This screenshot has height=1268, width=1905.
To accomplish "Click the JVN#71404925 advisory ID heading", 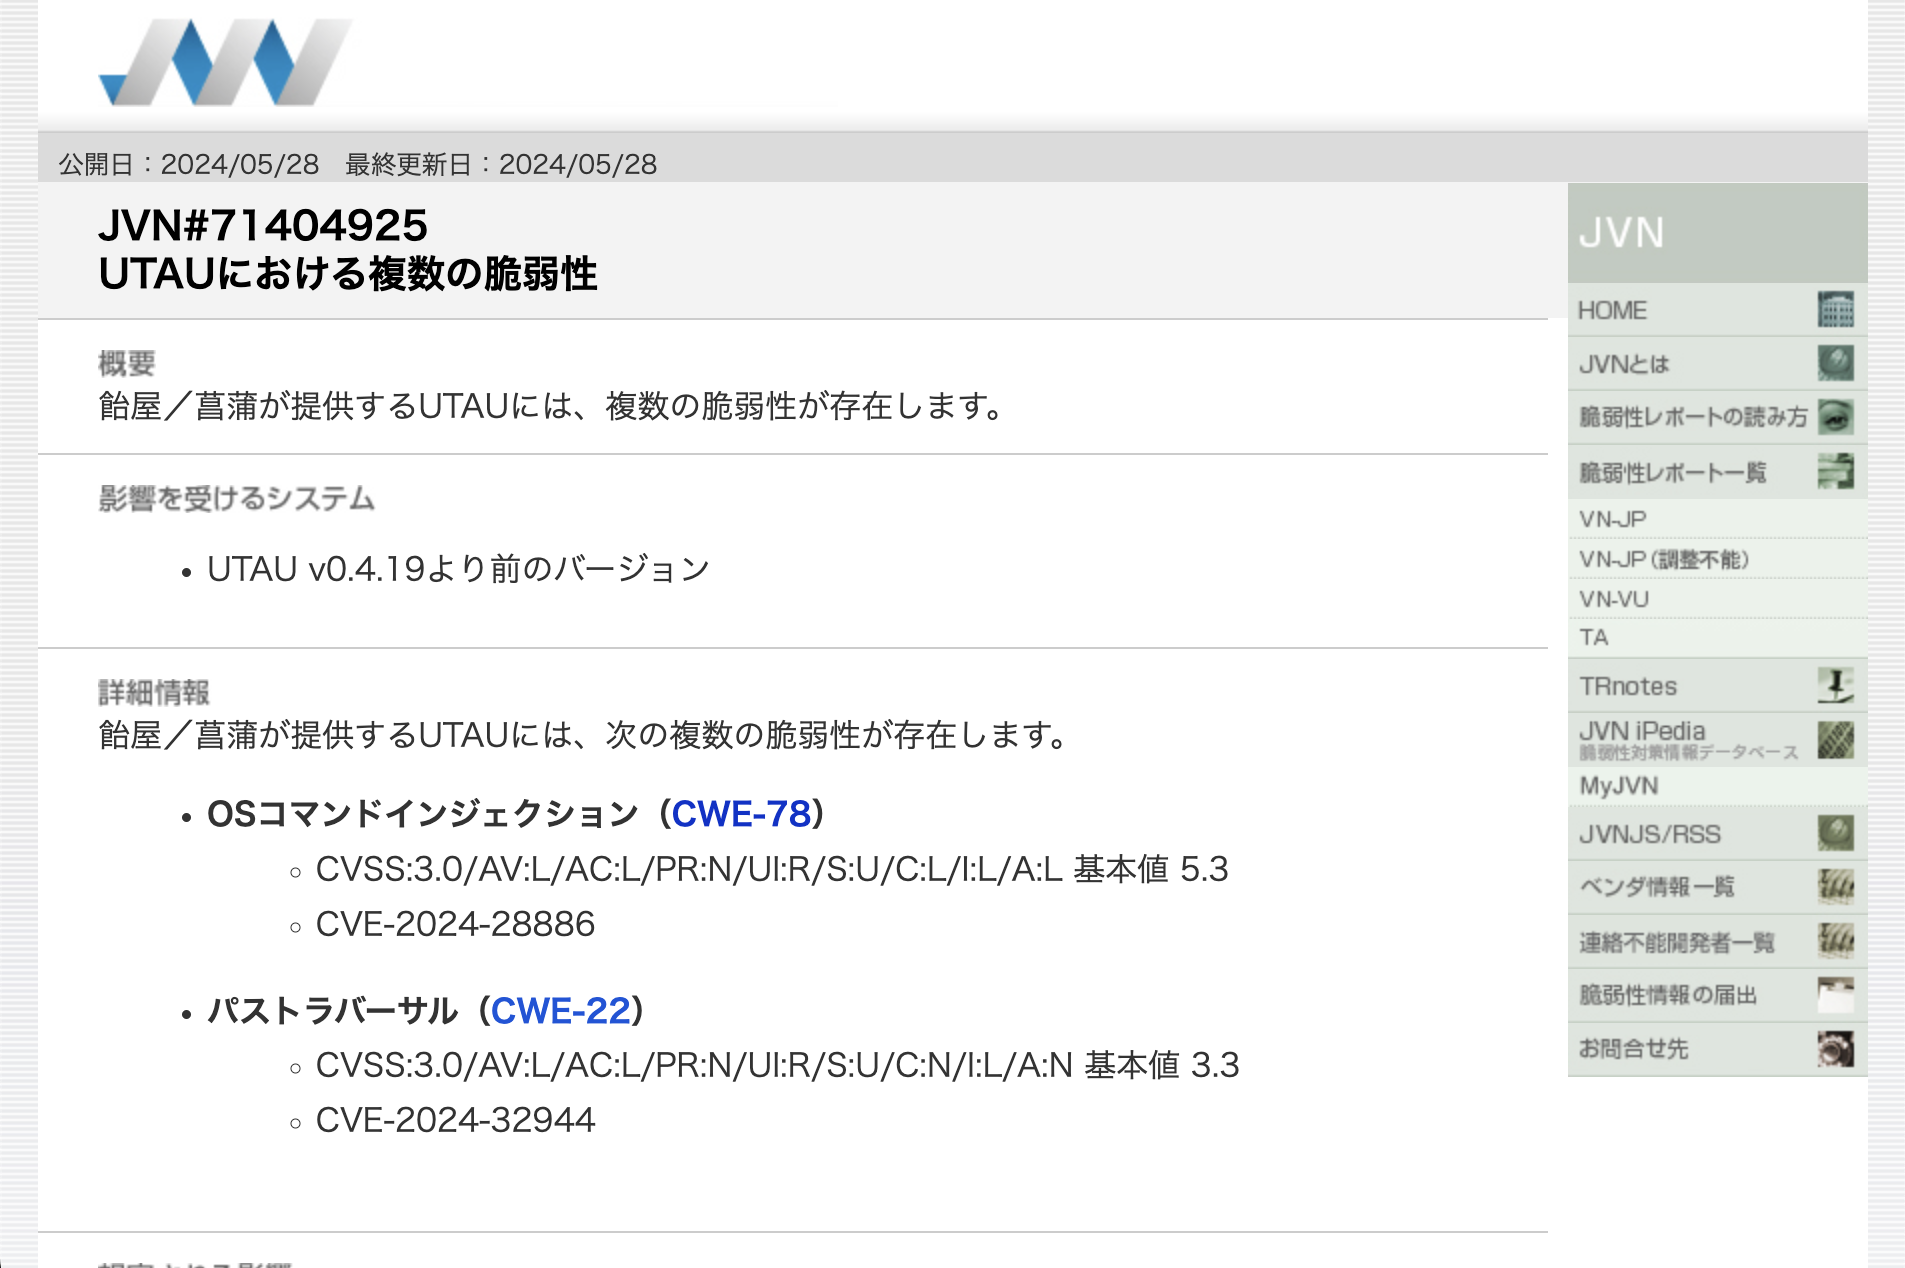I will (263, 226).
